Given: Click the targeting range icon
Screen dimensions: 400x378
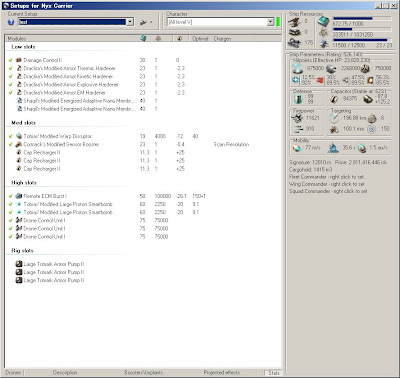Looking at the screenshot, I should [334, 118].
